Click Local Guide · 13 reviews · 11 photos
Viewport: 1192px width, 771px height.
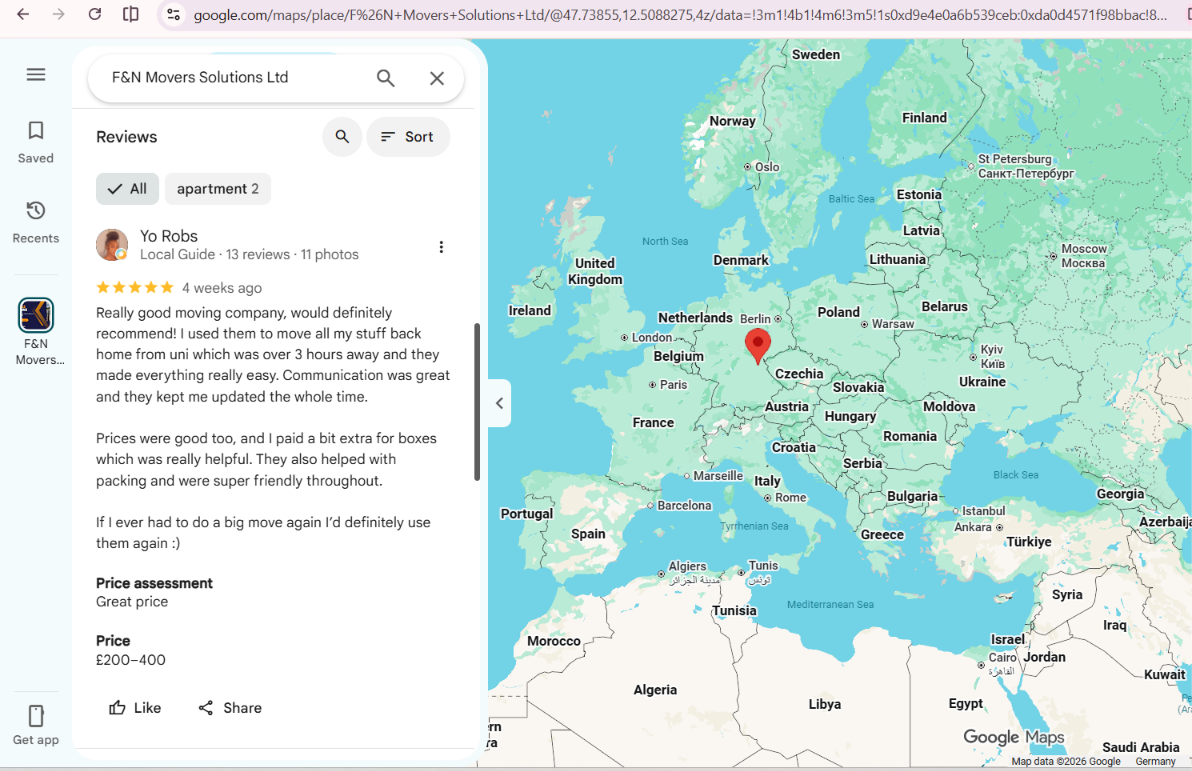pos(249,254)
